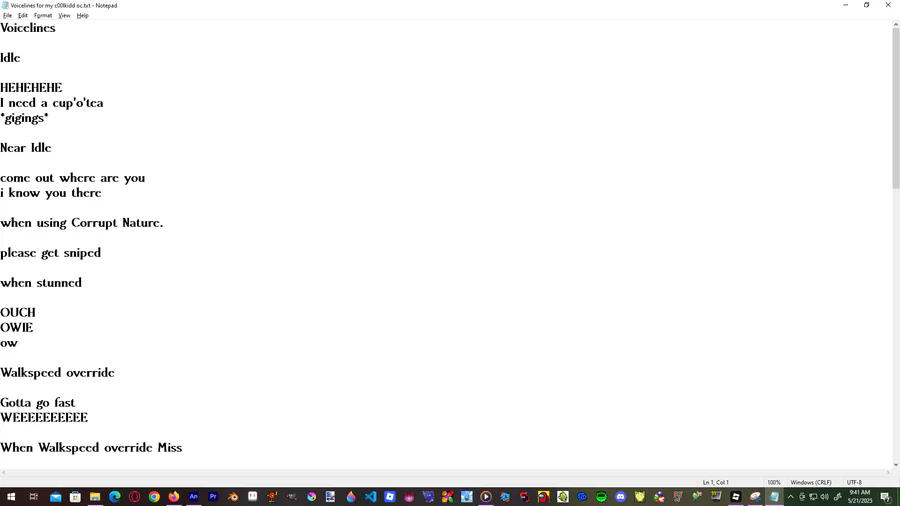Launch Adobe Premiere Pro from the taskbar
Viewport: 900px width, 506px height.
pos(213,497)
